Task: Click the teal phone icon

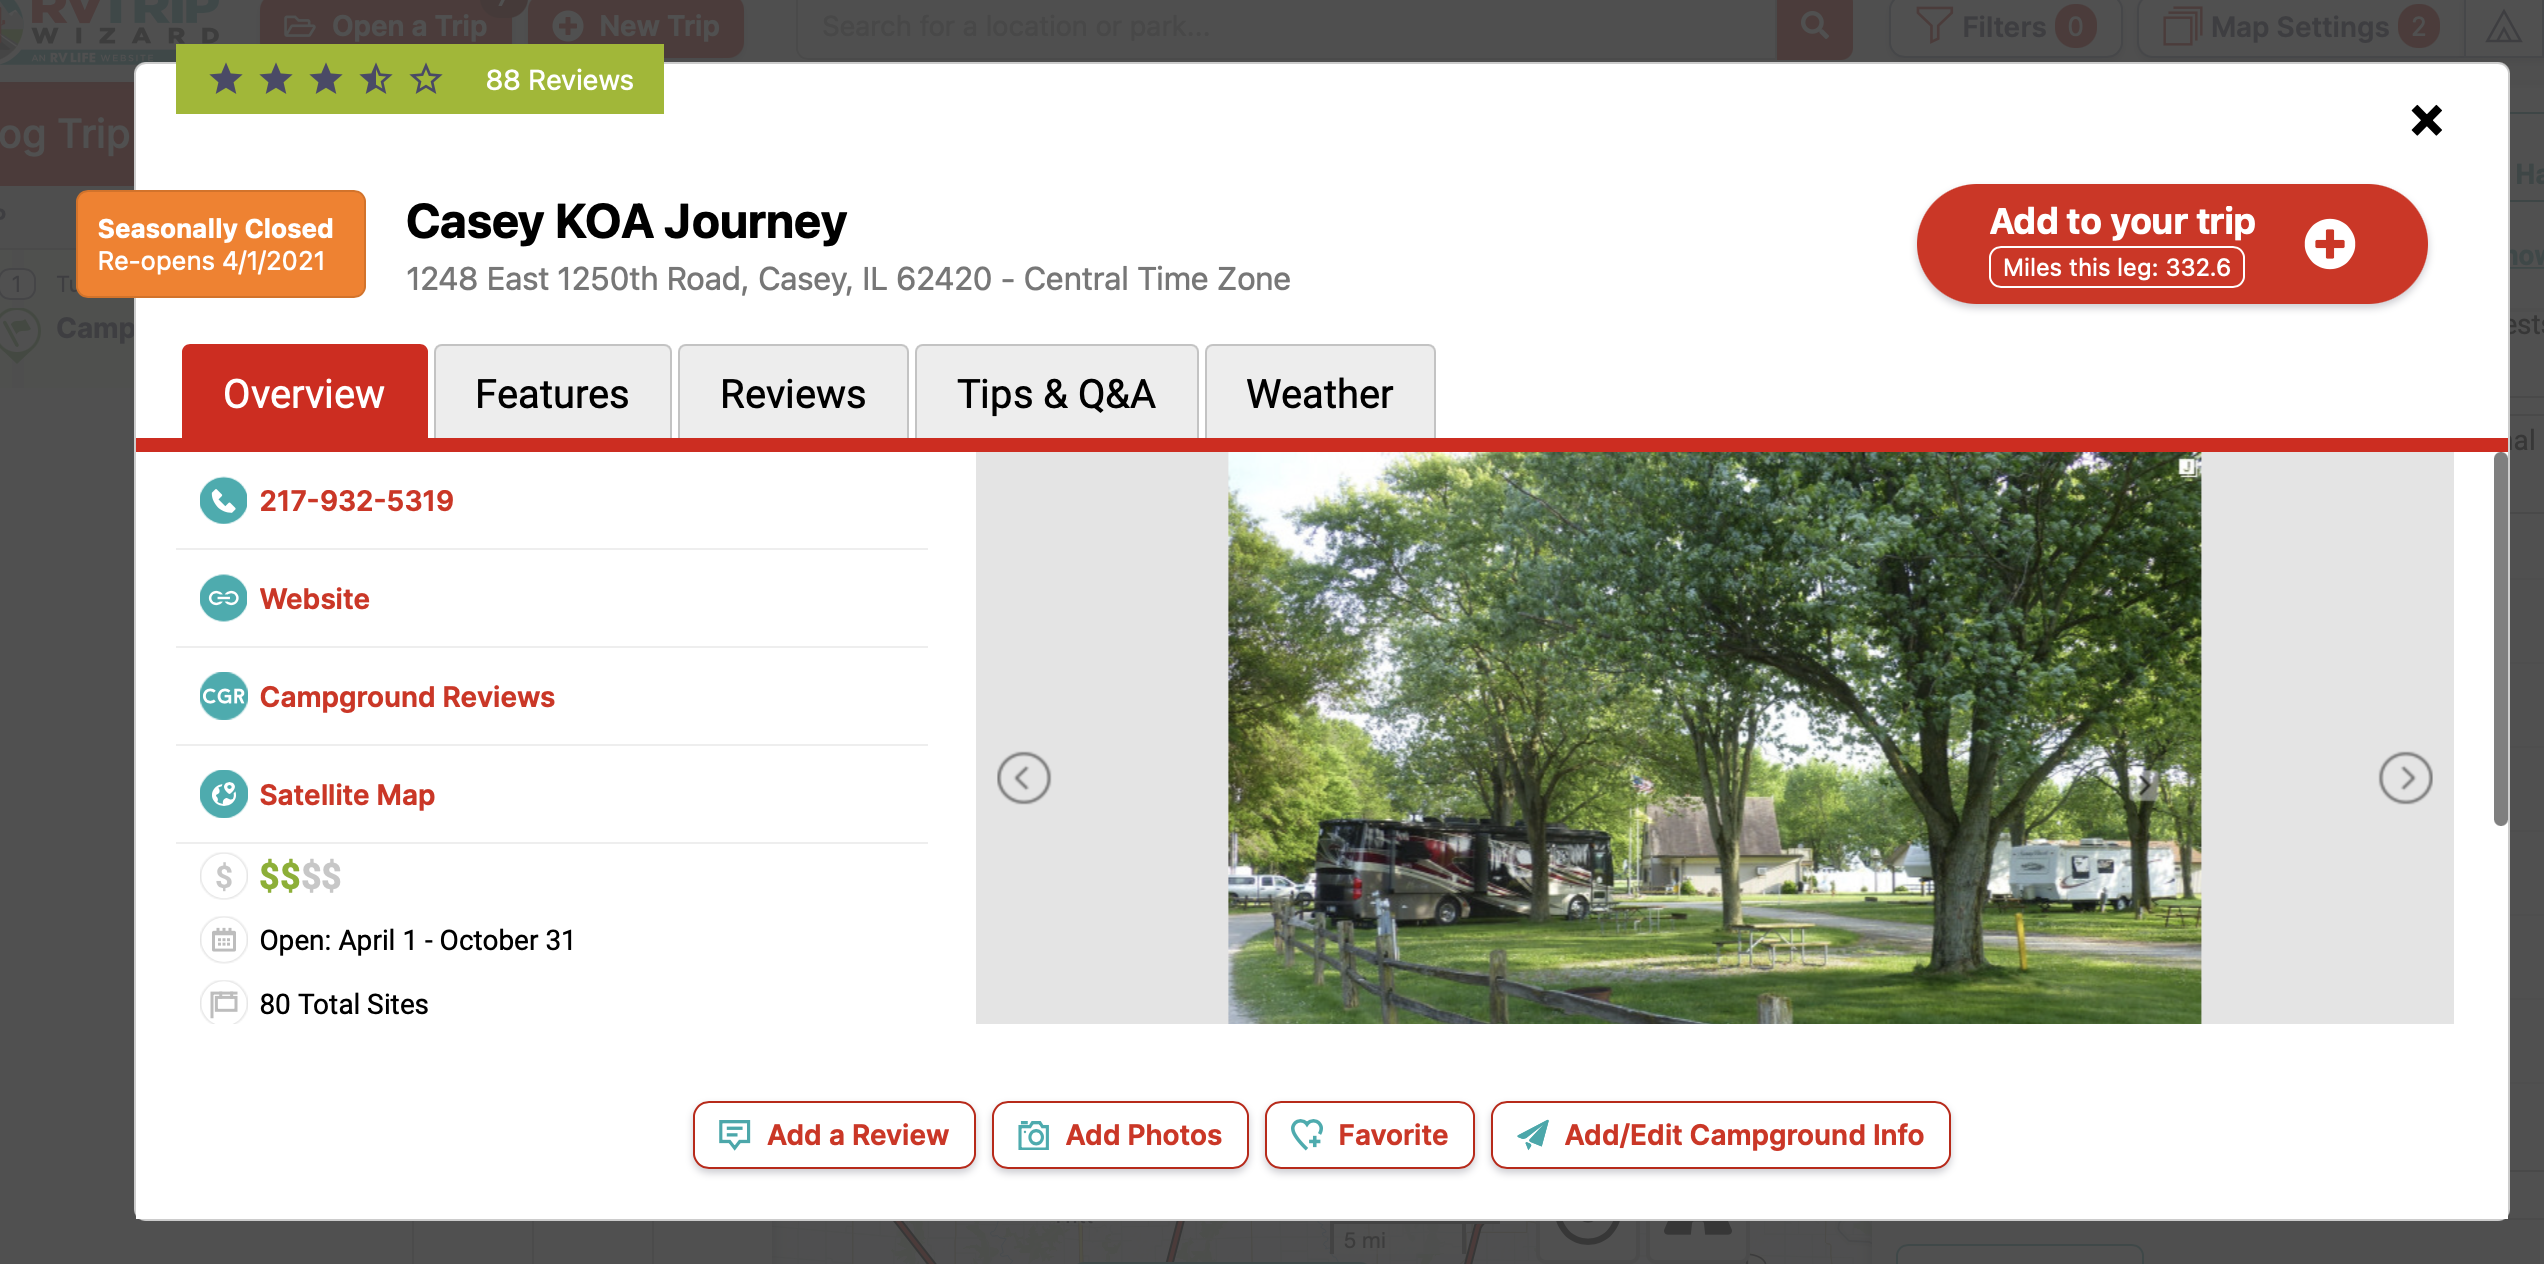Action: (223, 501)
